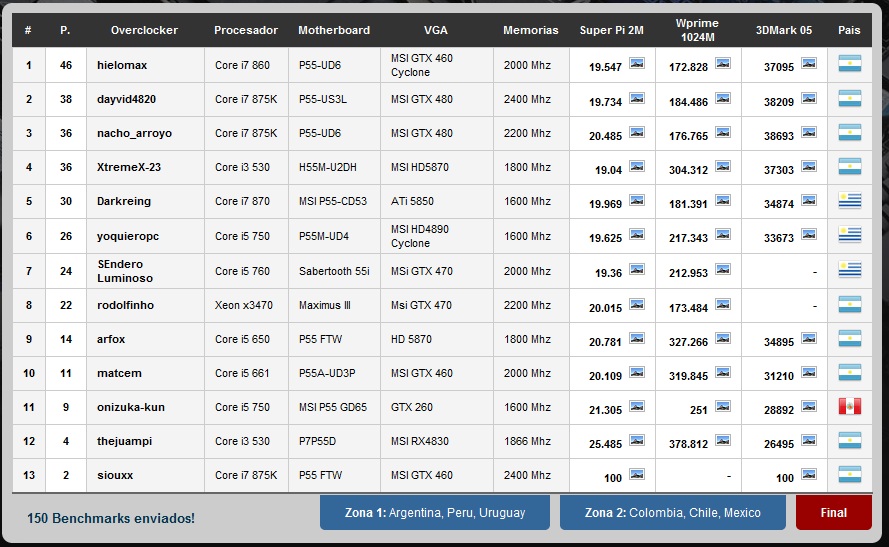Click the 3DMark 05 column header

click(784, 30)
